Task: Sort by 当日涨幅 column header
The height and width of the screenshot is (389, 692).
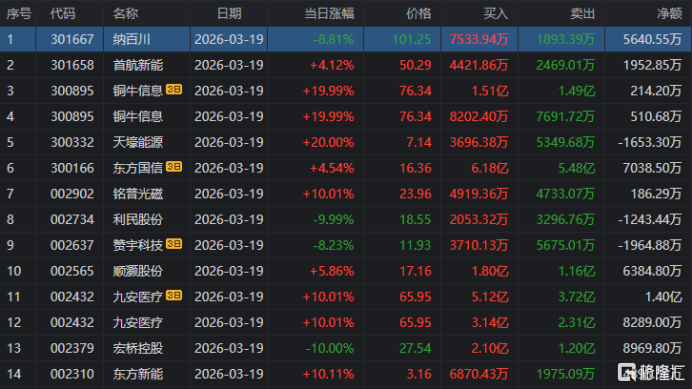Action: [329, 13]
